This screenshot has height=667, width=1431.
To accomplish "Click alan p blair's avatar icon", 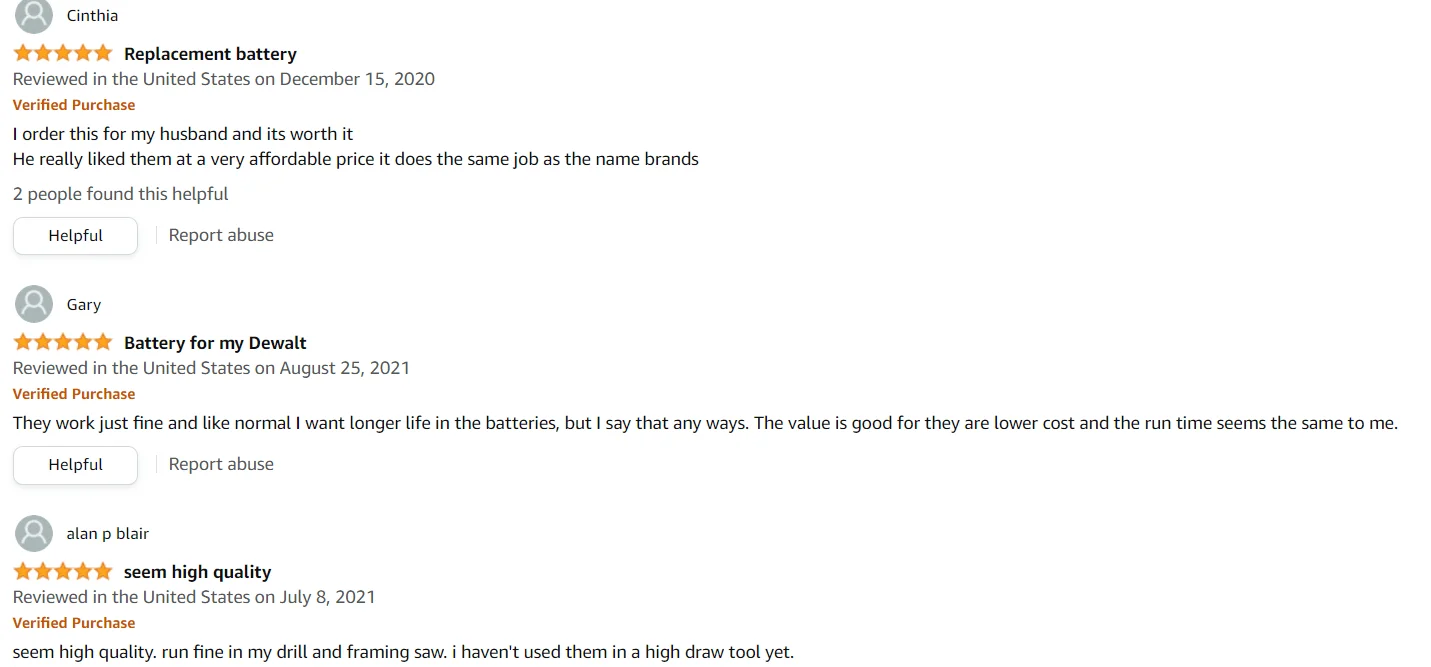I will 34,533.
